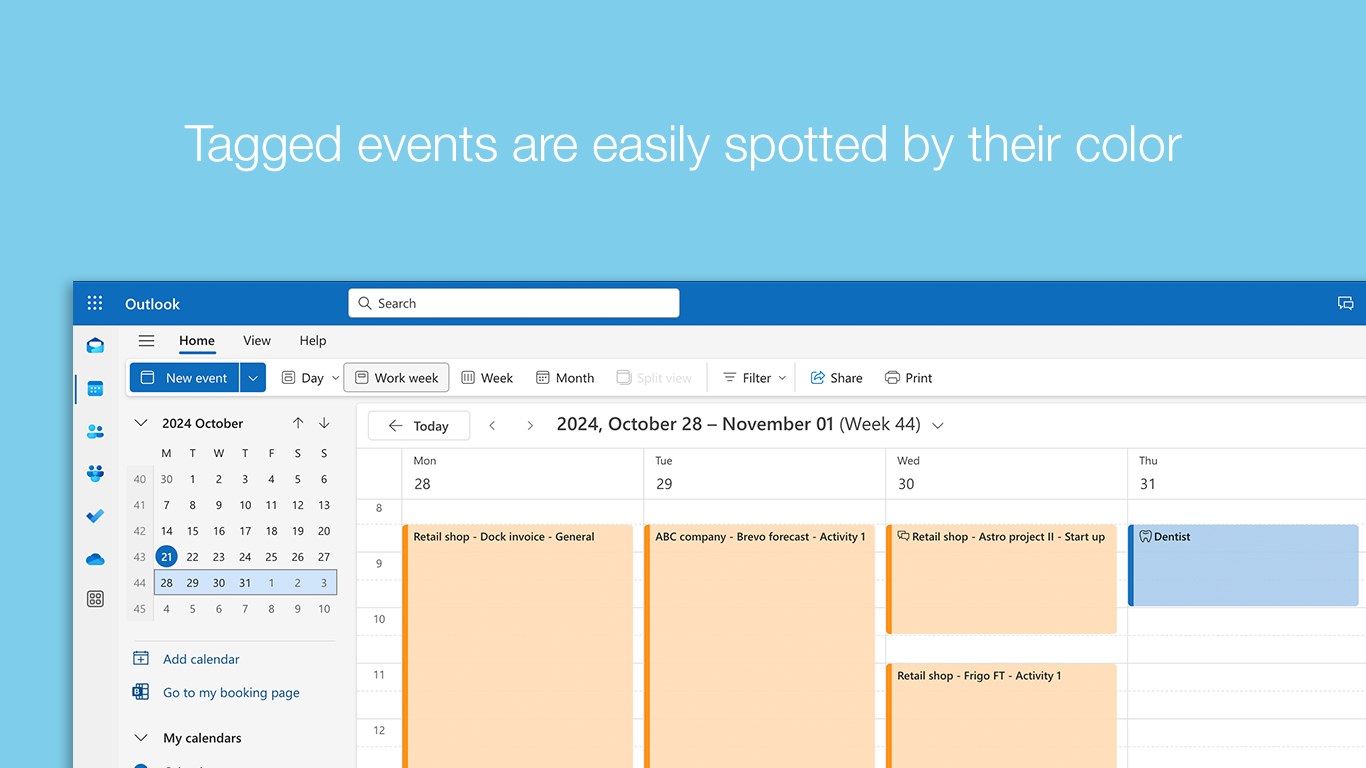Open the New event dropdown arrow
The height and width of the screenshot is (768, 1366).
(x=253, y=378)
